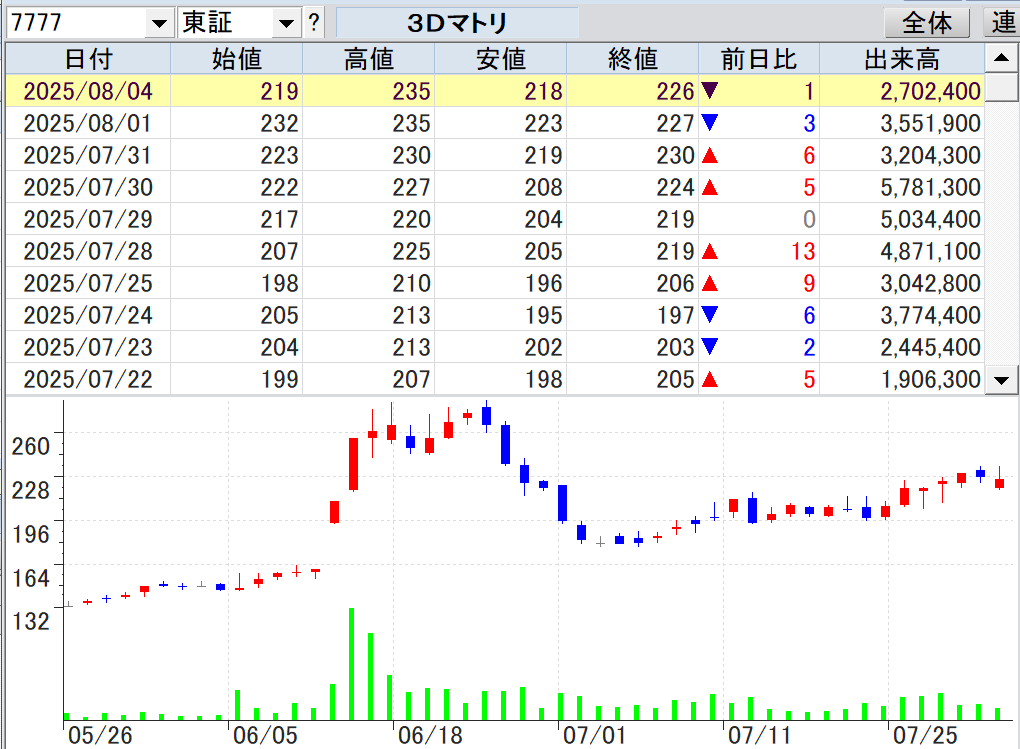
Task: Select the 2025/07/23 date cell
Action: click(x=88, y=347)
